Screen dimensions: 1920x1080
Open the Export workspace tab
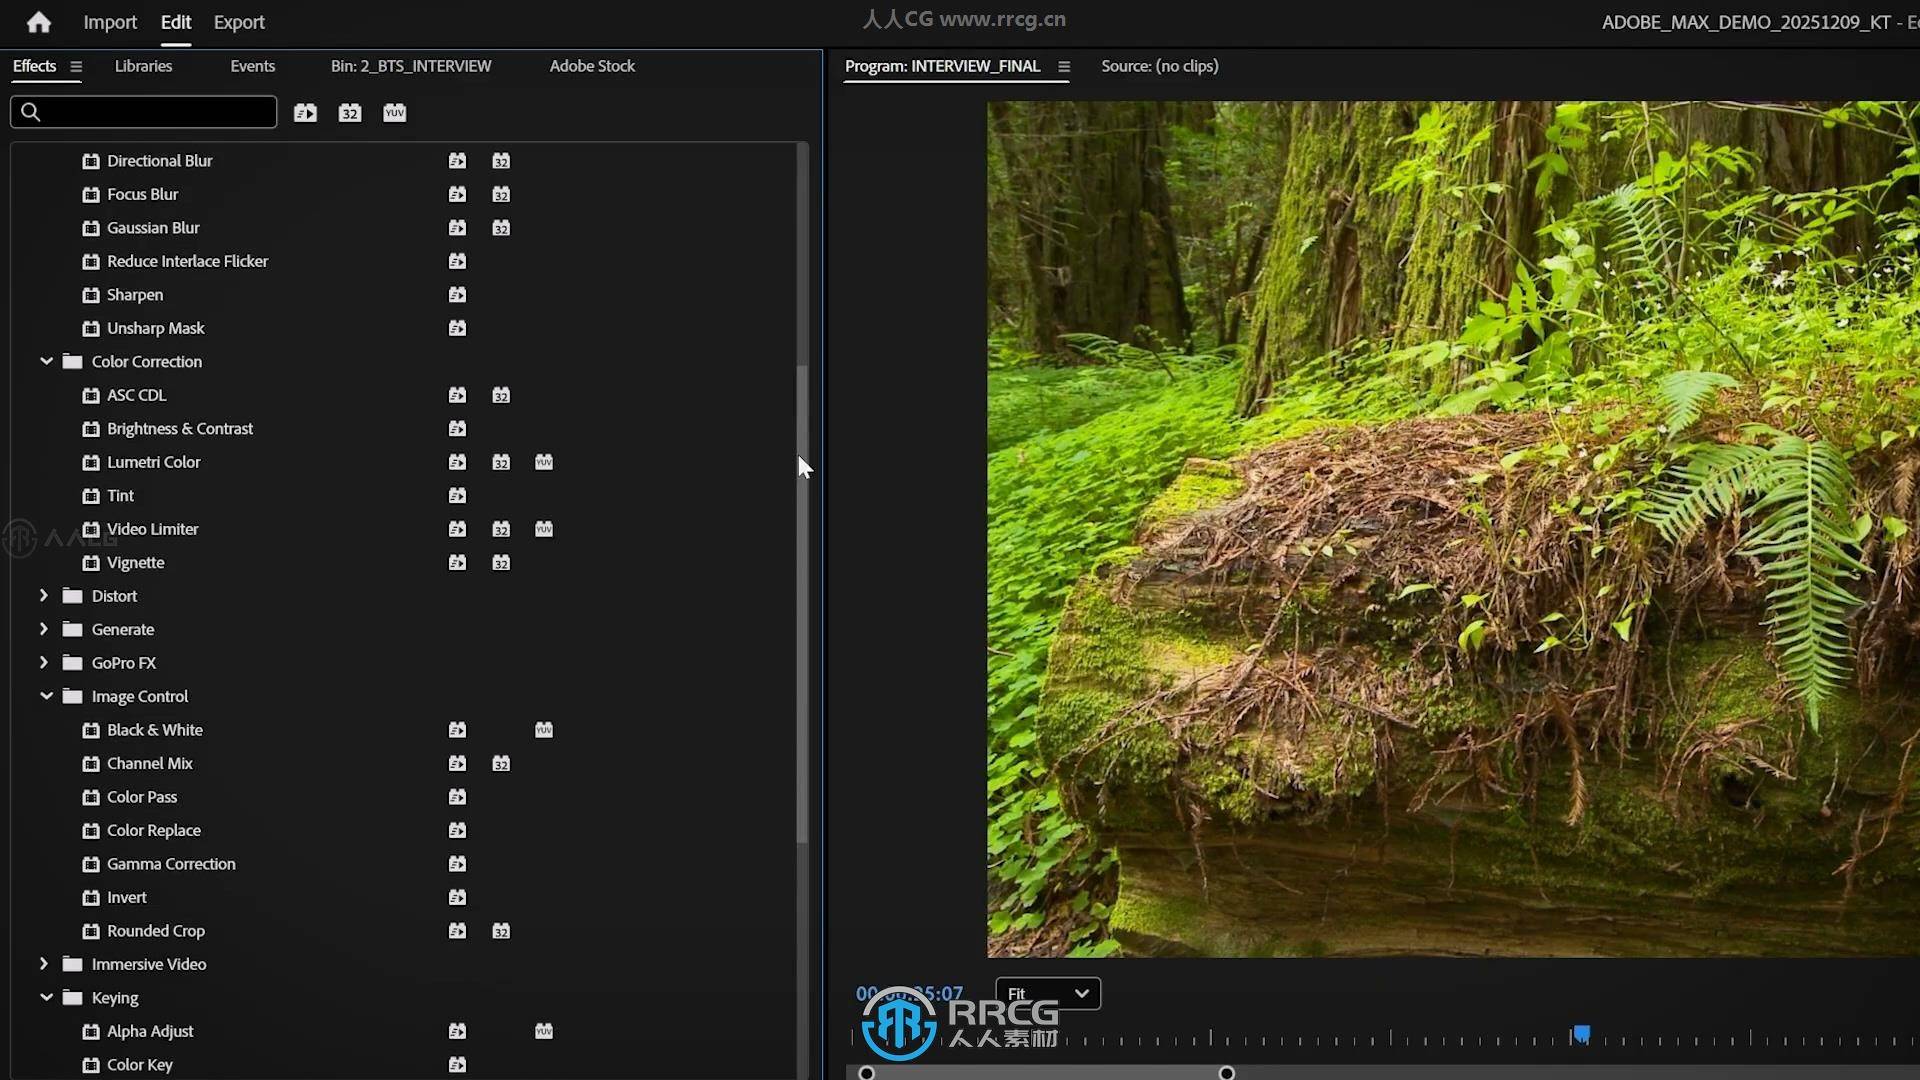239,22
